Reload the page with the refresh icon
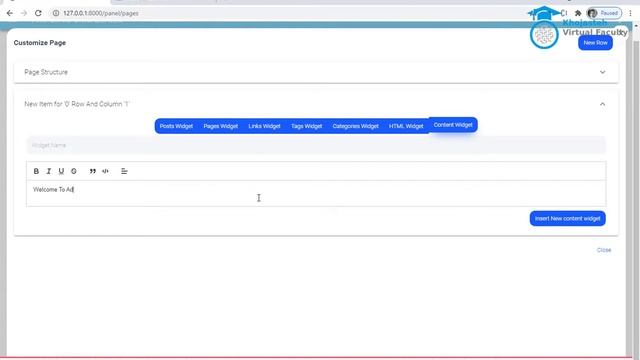The width and height of the screenshot is (640, 360). click(38, 13)
